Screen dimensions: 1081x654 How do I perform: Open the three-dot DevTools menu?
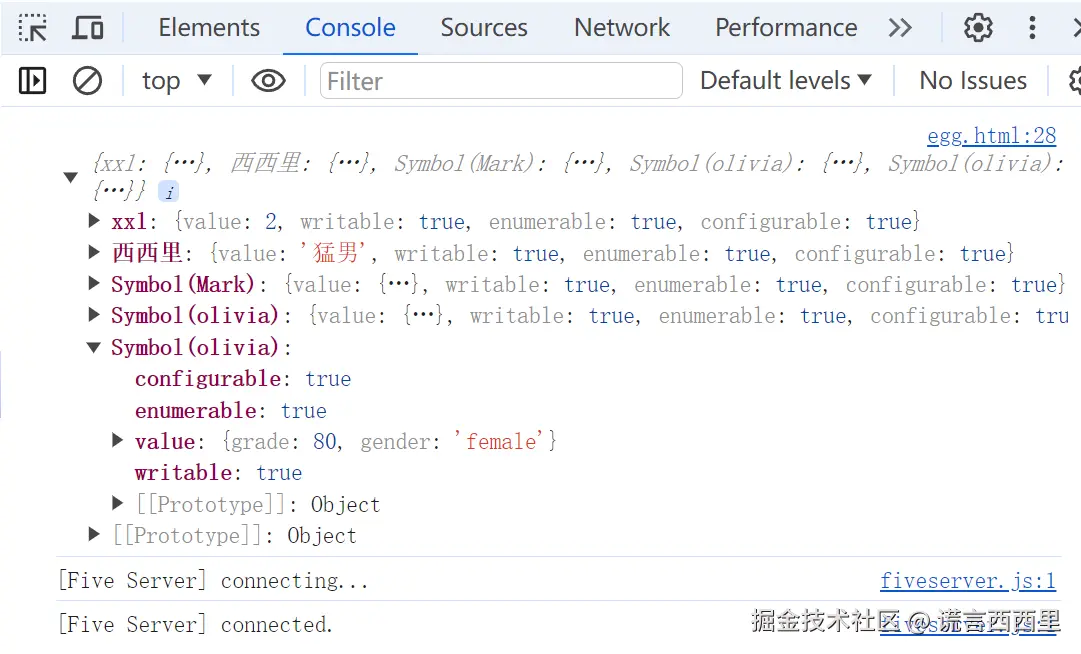click(1032, 27)
